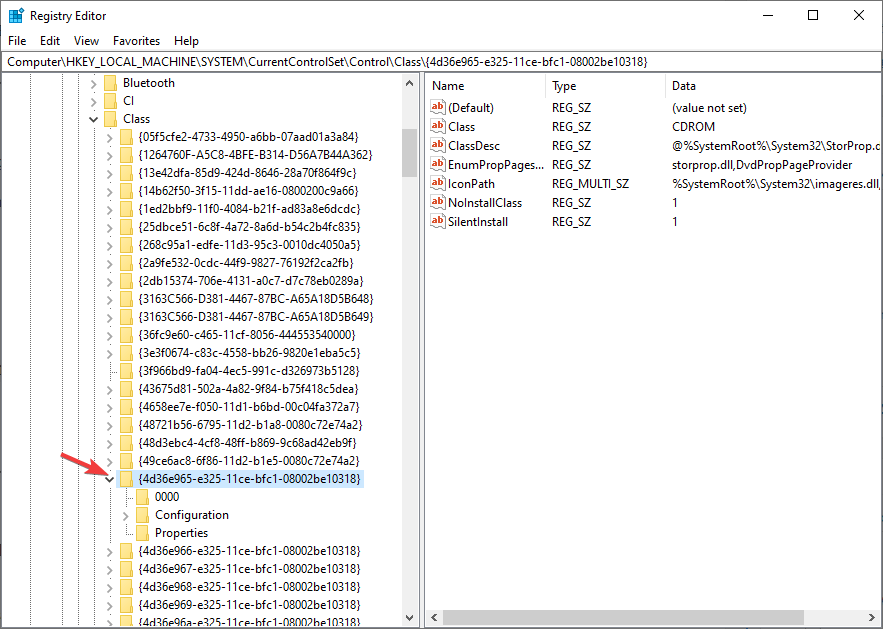Viewport: 883px width, 629px height.
Task: Click the values pane scroll left arrow
Action: (x=435, y=618)
